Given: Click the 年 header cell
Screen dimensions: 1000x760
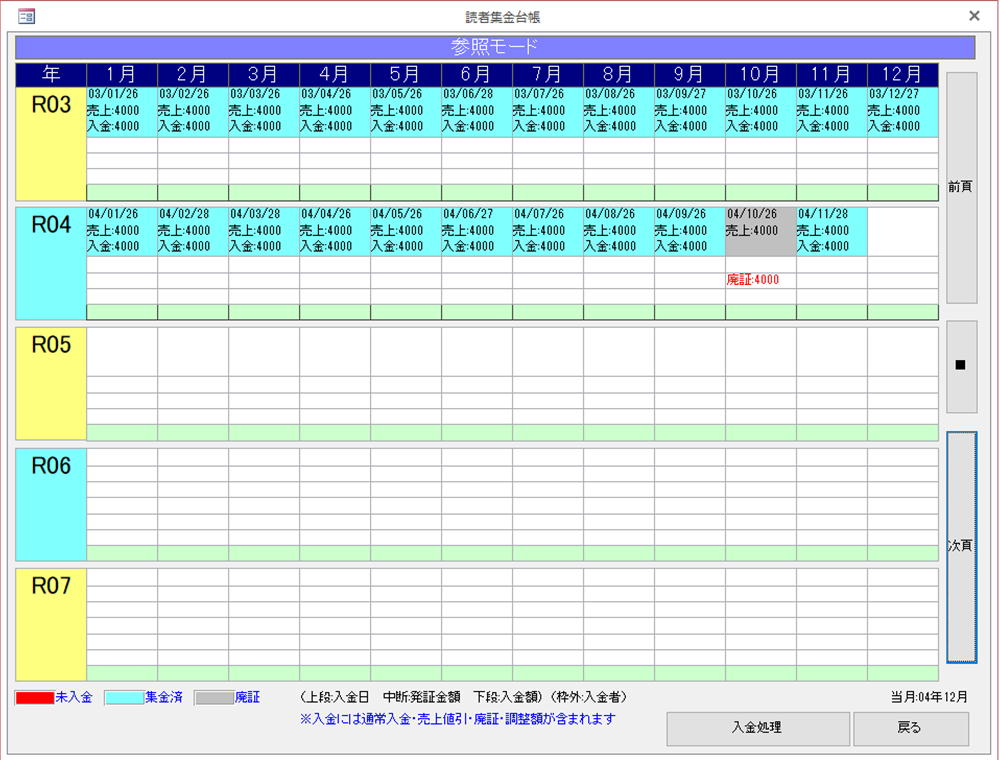Looking at the screenshot, I should [x=51, y=75].
